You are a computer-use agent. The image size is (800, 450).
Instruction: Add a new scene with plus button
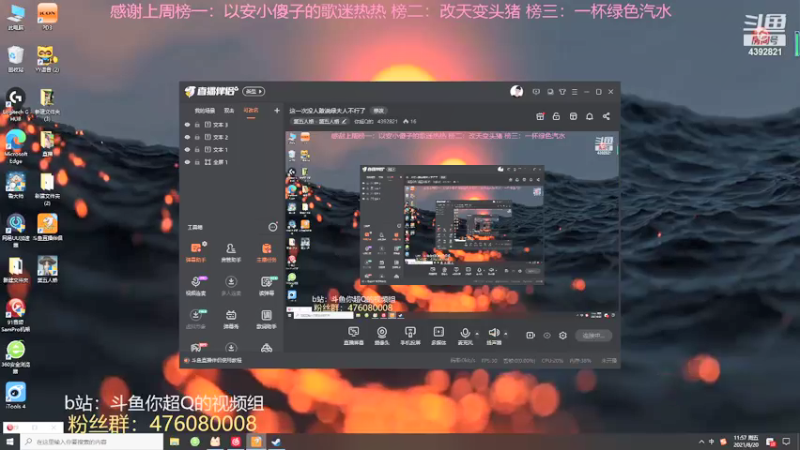tap(277, 110)
